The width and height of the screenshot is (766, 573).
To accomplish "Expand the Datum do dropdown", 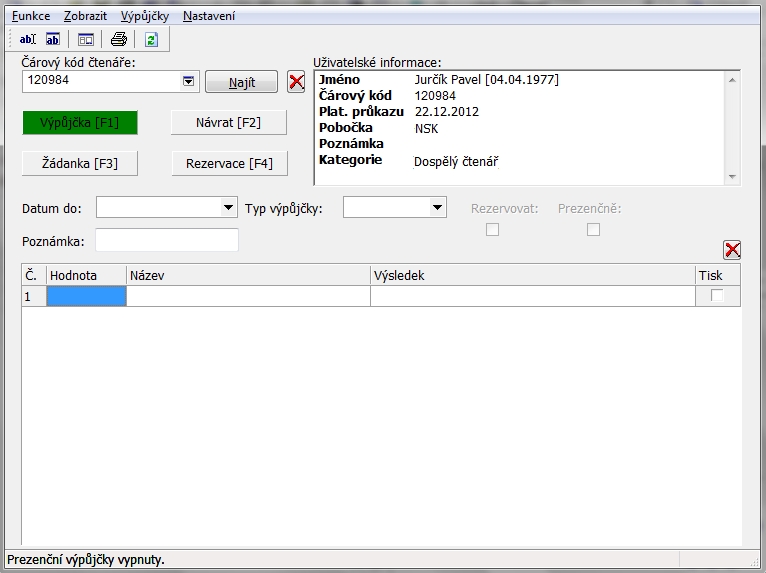I will [228, 208].
